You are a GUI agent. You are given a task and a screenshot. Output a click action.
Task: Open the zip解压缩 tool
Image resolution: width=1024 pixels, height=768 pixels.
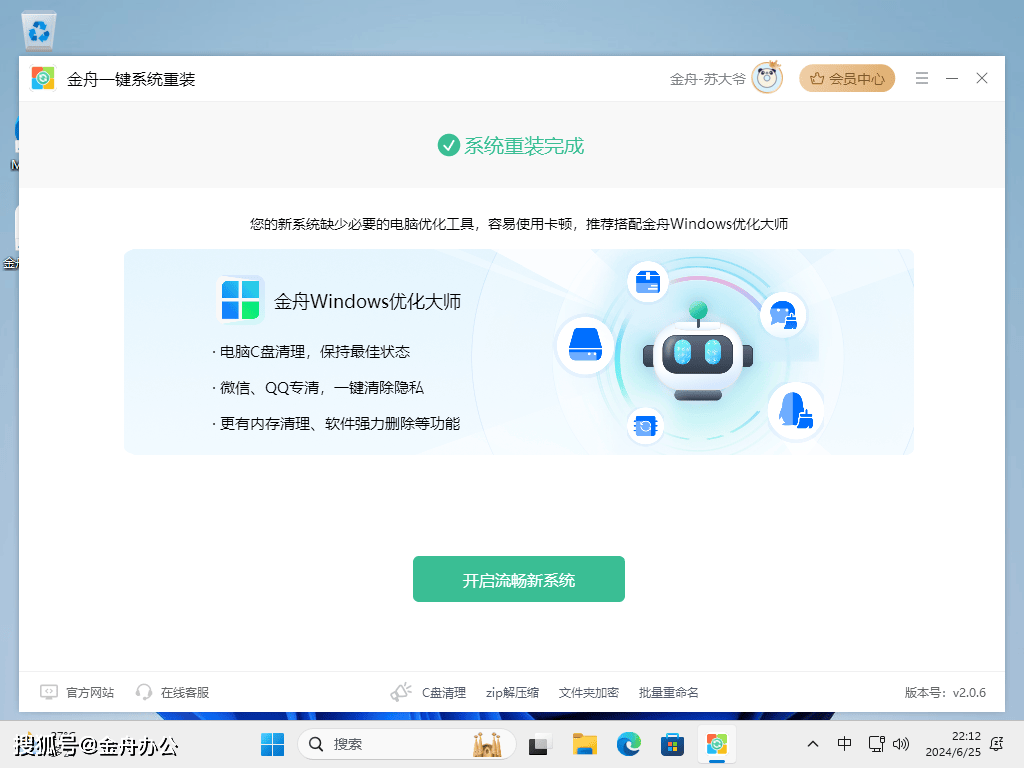[512, 692]
